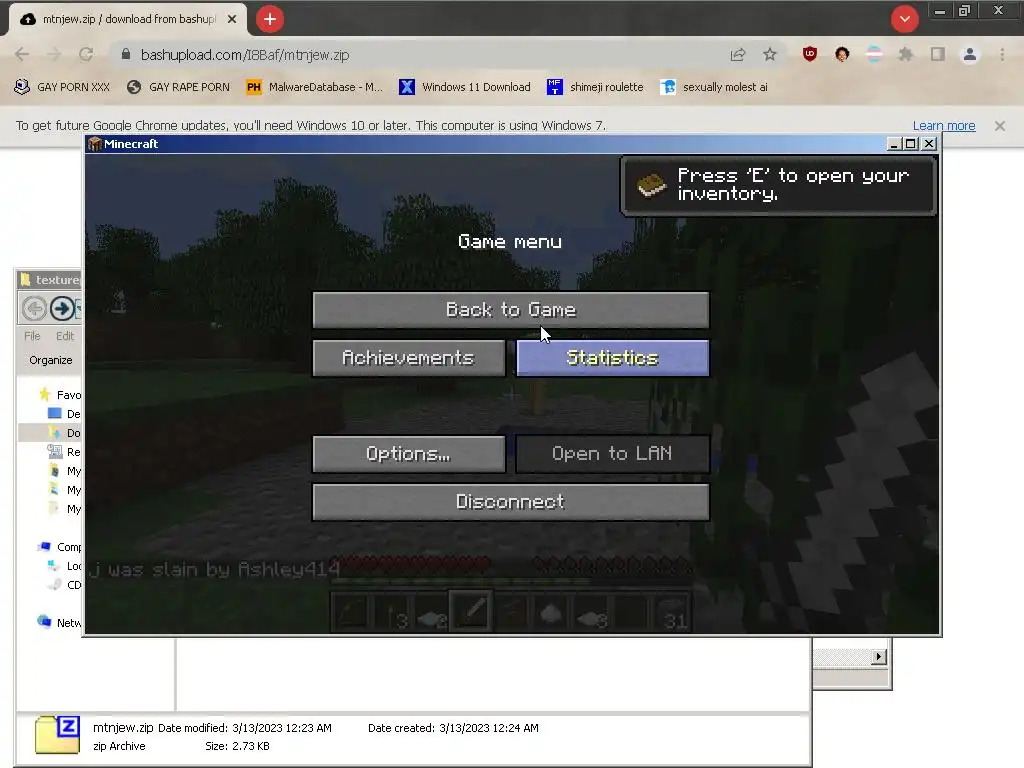1024x768 pixels.
Task: Click the inventory tutorial hint toast
Action: [x=778, y=185]
